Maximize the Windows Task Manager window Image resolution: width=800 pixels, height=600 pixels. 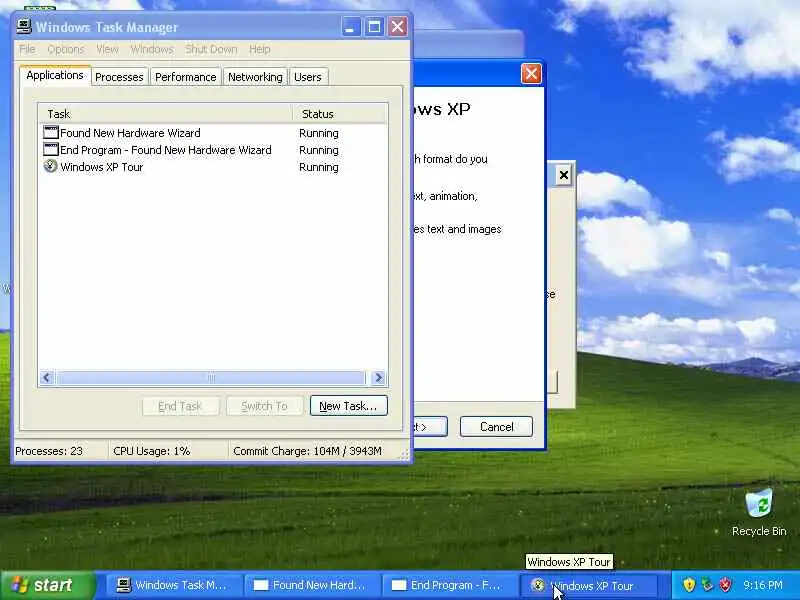374,27
